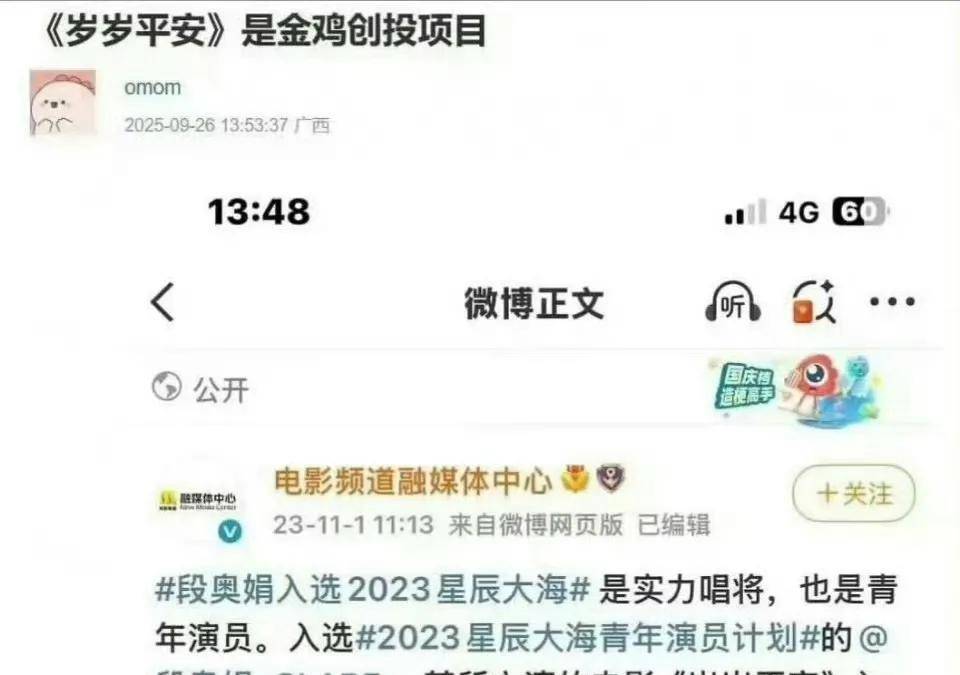Tap the purple shield badge next to name

click(x=611, y=478)
